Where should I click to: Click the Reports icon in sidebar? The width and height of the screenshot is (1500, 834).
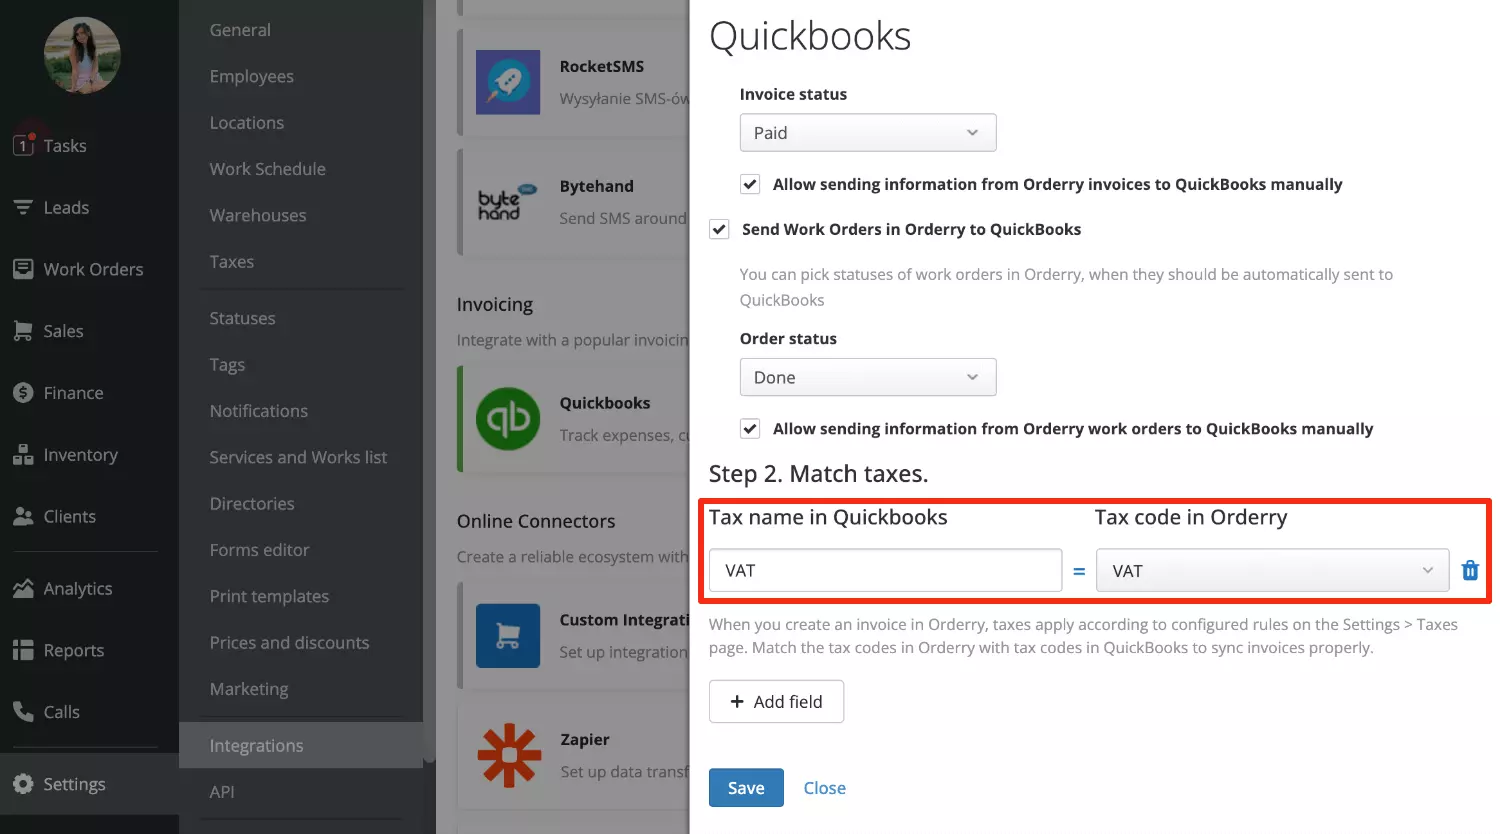(x=23, y=651)
